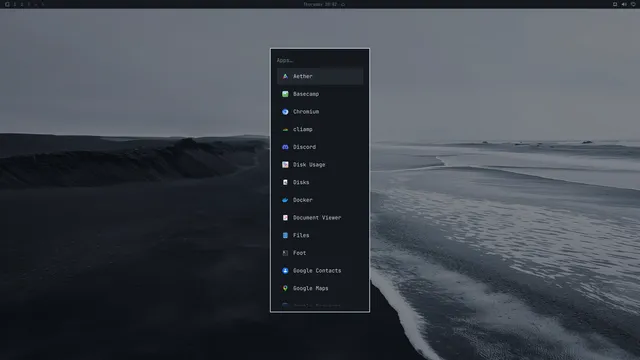
Task: Open Docker with the whale icon
Action: pos(320,200)
